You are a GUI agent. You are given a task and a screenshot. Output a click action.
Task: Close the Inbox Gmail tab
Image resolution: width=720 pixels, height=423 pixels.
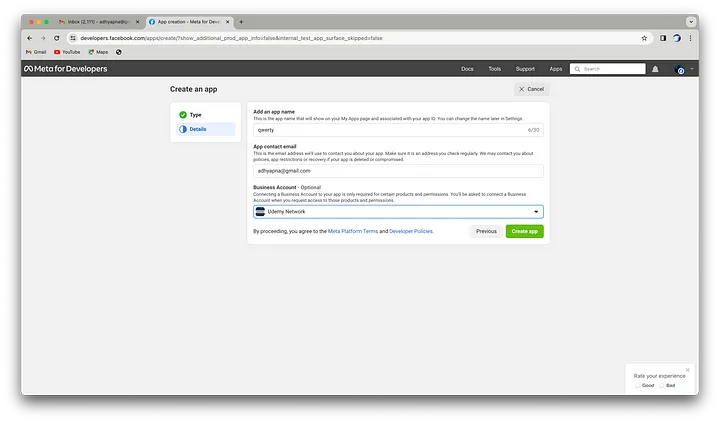click(x=137, y=22)
